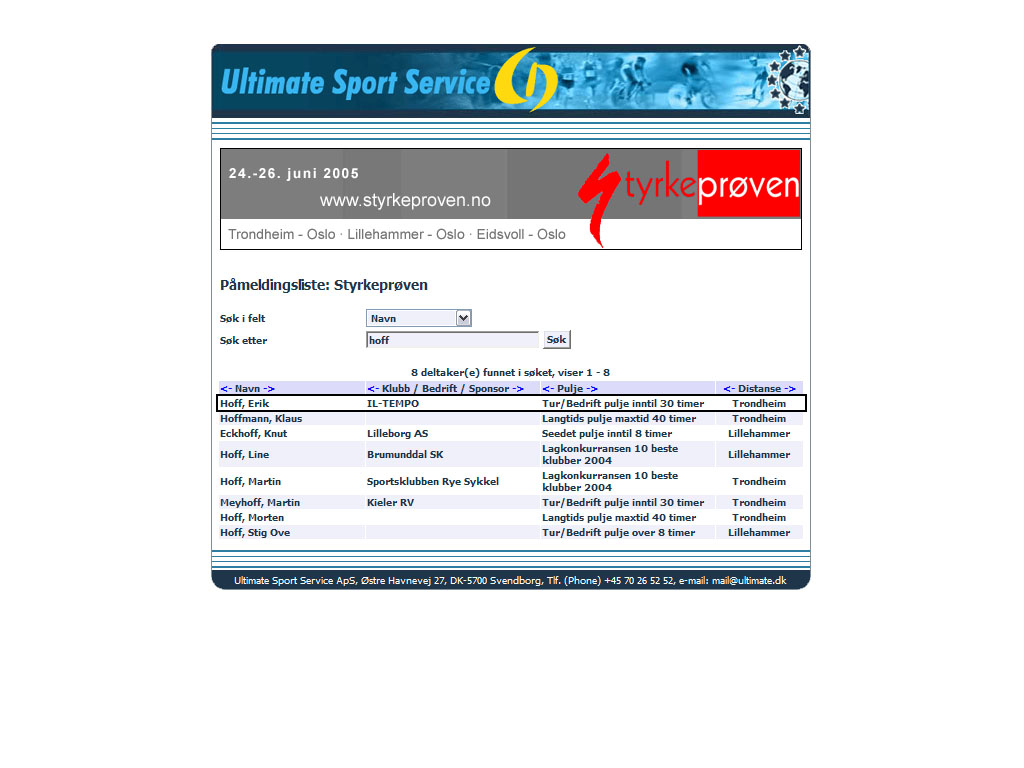The image size is (1024, 768).
Task: Select name Hoff, Morten
Action: click(252, 517)
